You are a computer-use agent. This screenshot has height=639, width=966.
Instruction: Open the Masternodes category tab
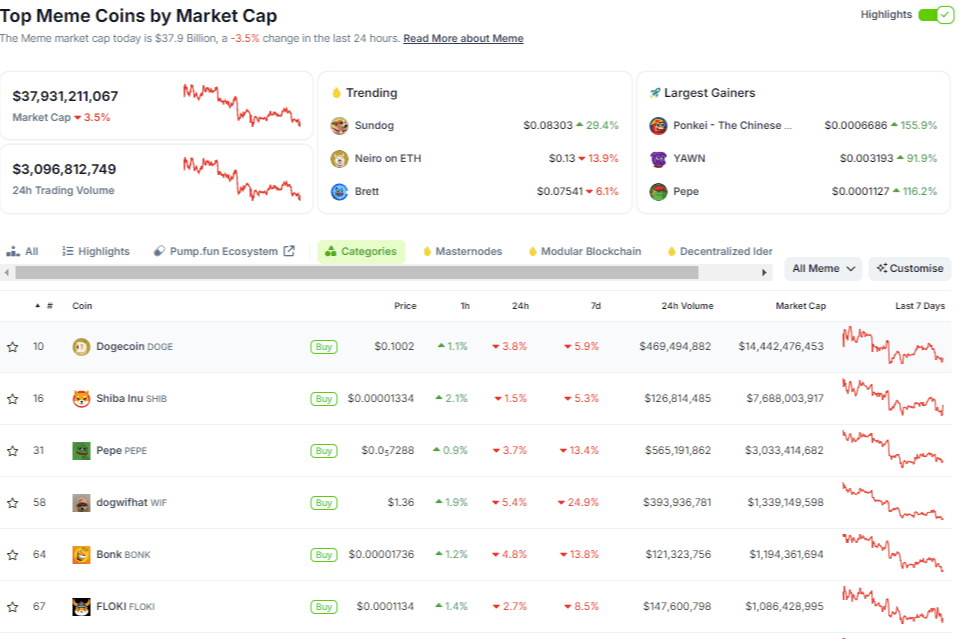click(463, 251)
